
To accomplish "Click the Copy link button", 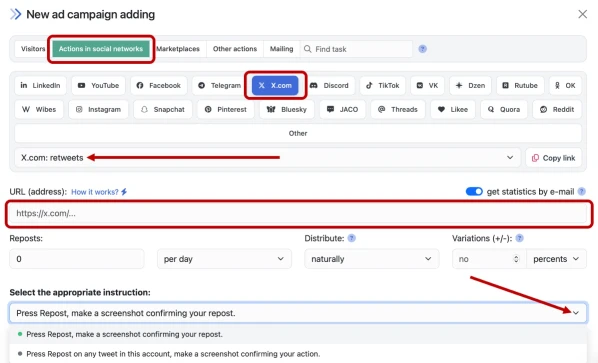I will (x=554, y=157).
